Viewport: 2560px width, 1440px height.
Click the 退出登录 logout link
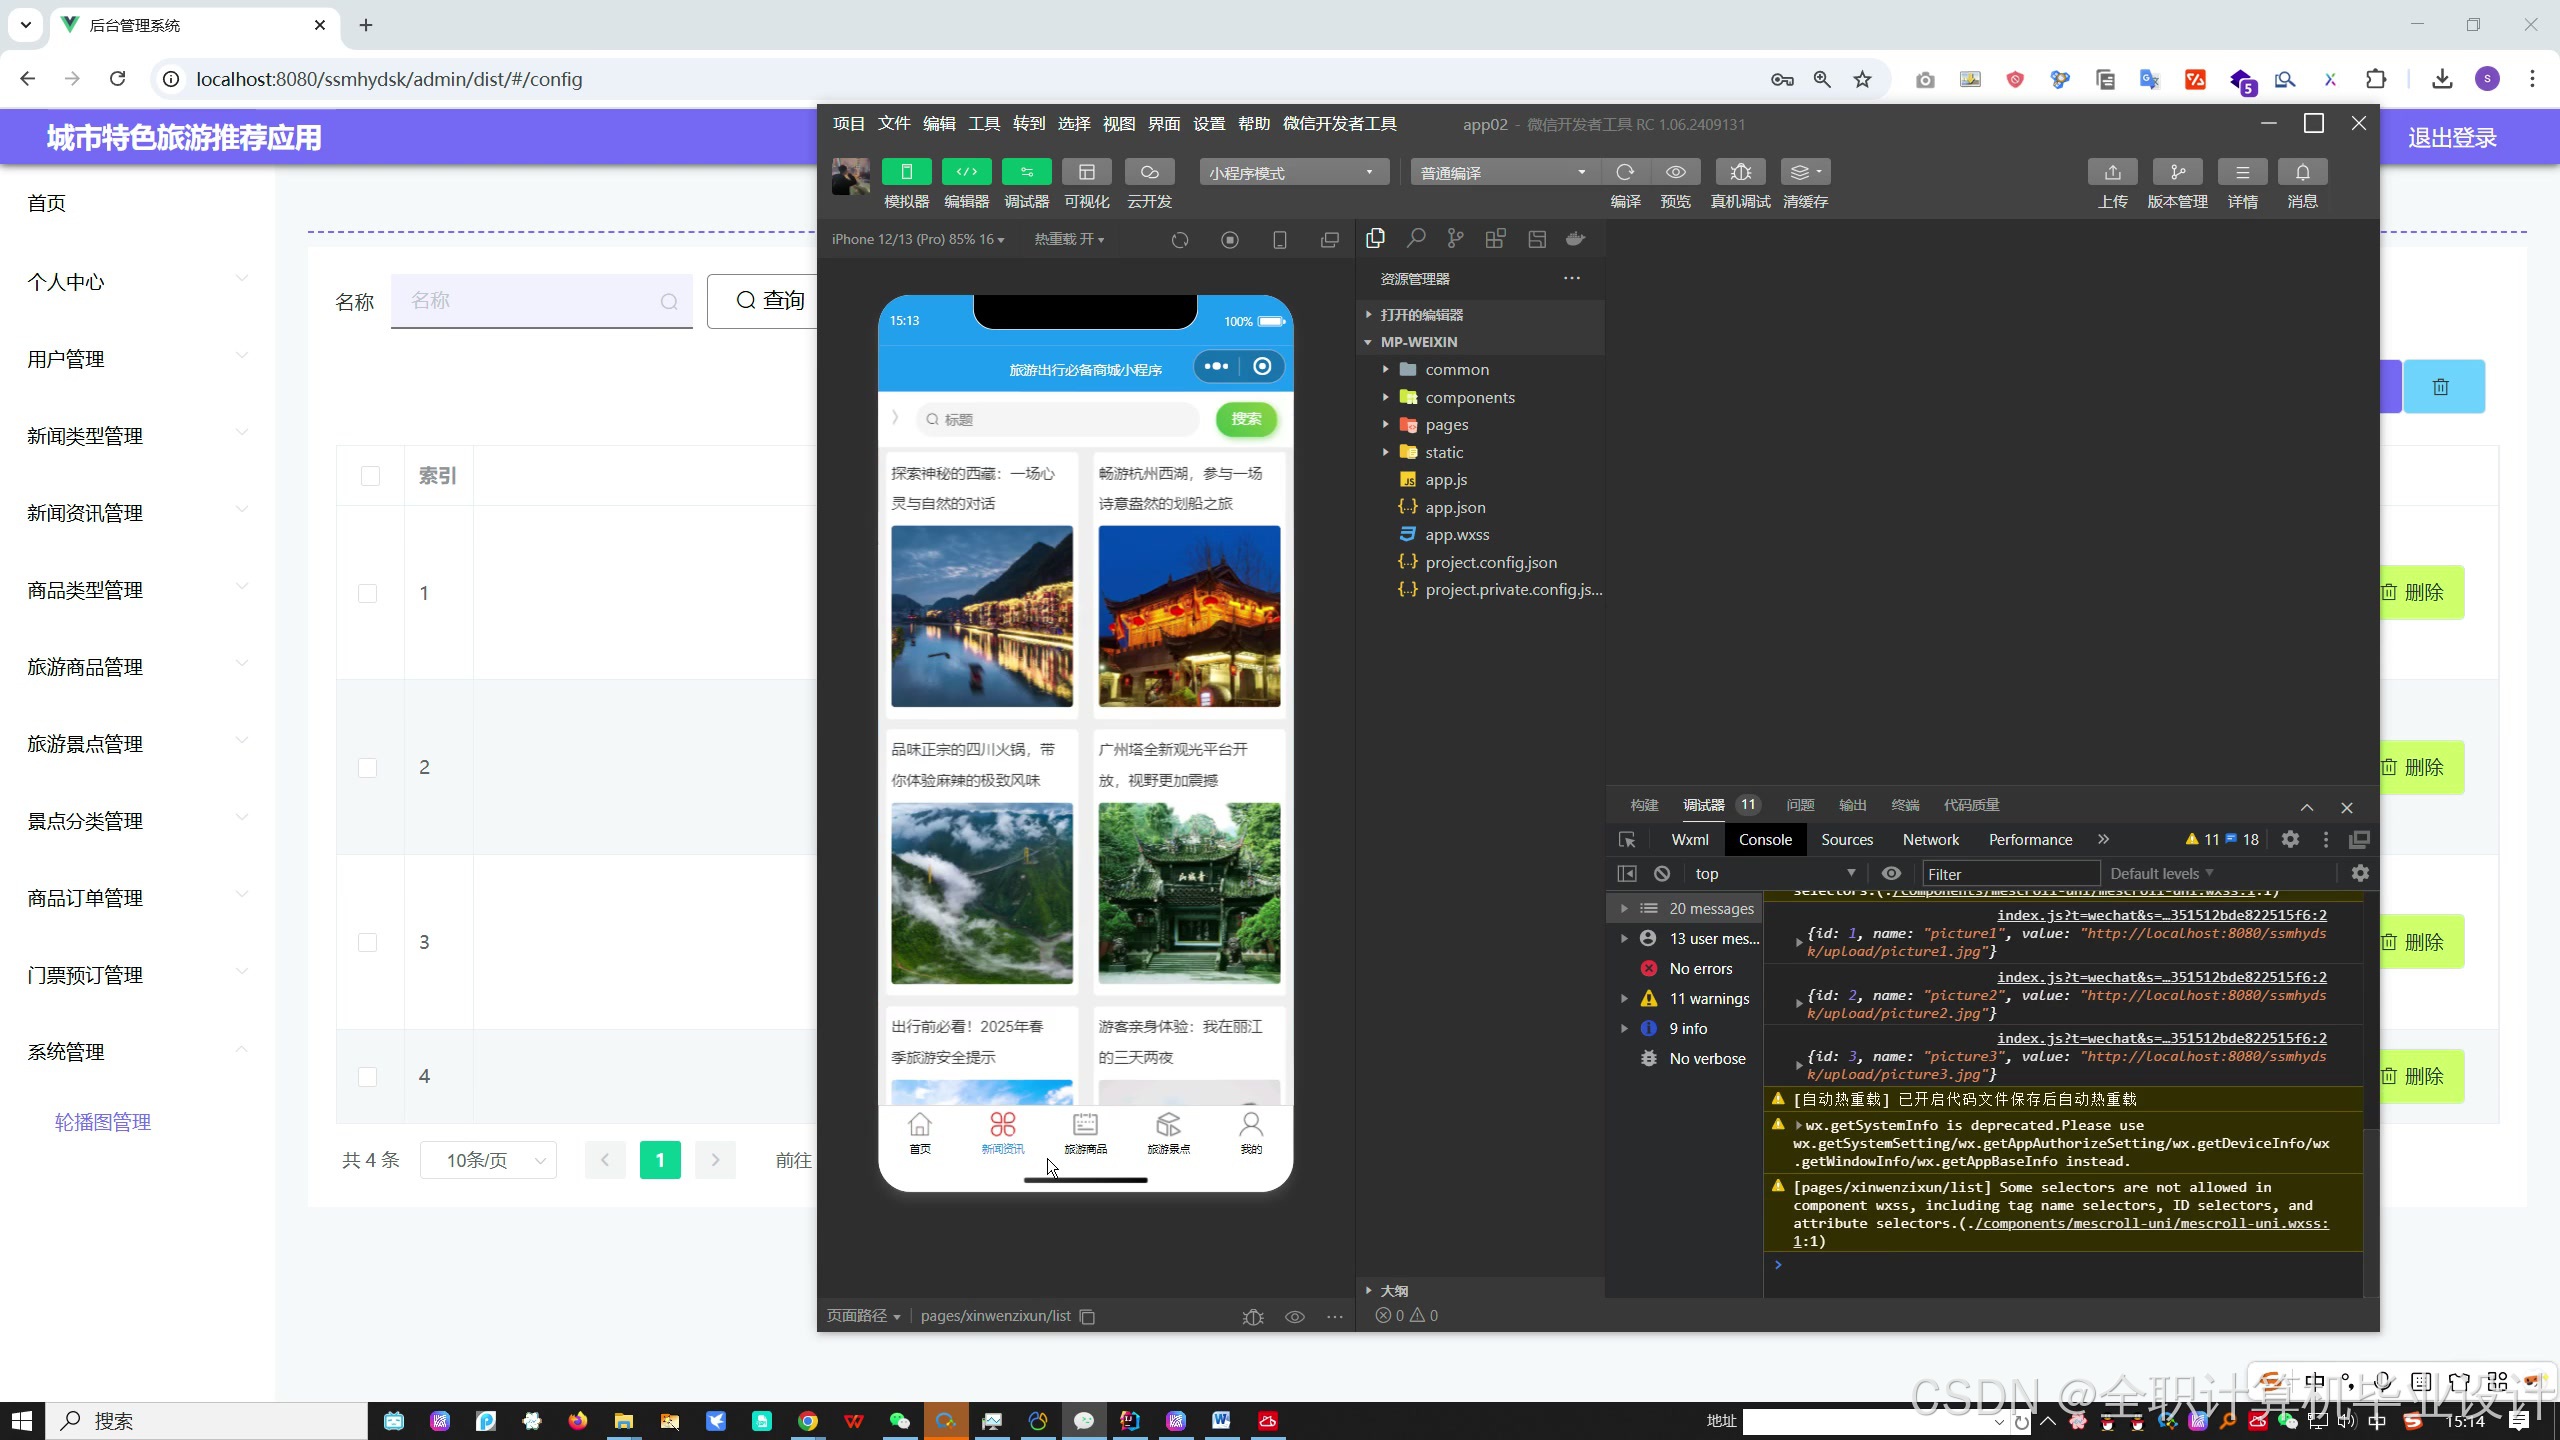[x=2451, y=138]
